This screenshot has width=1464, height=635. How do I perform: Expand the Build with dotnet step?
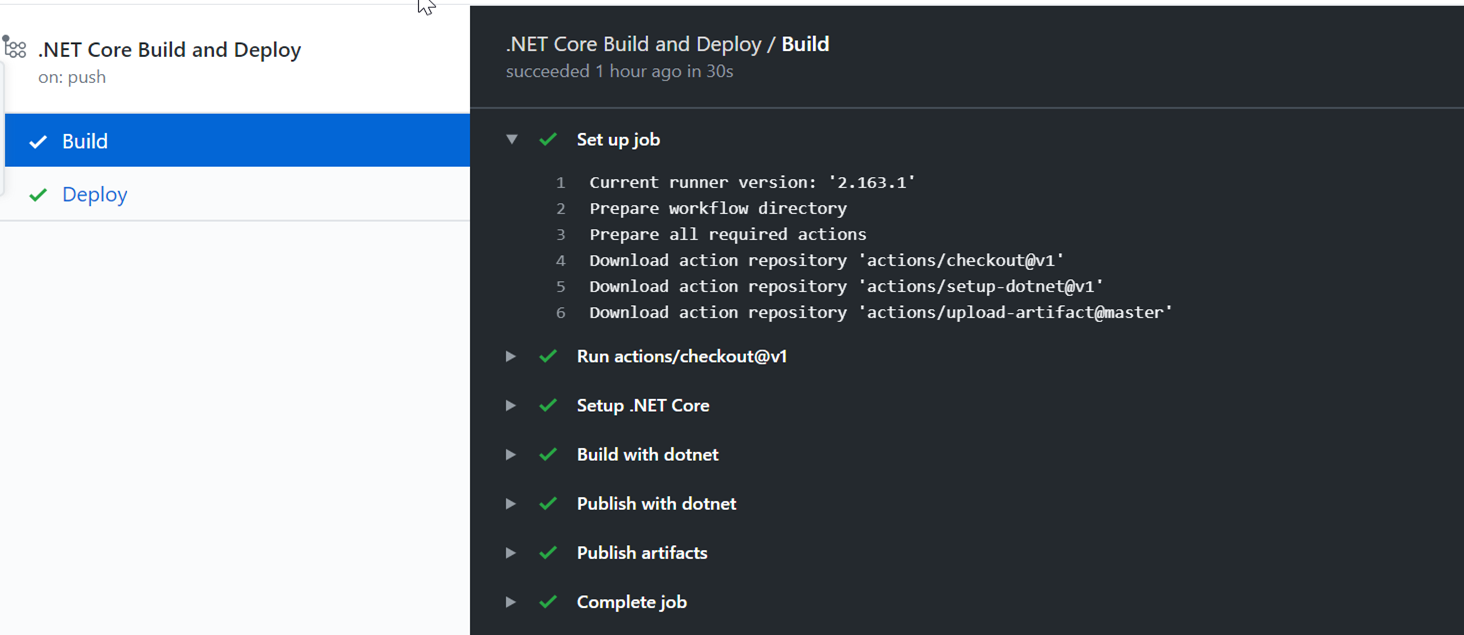tap(511, 454)
